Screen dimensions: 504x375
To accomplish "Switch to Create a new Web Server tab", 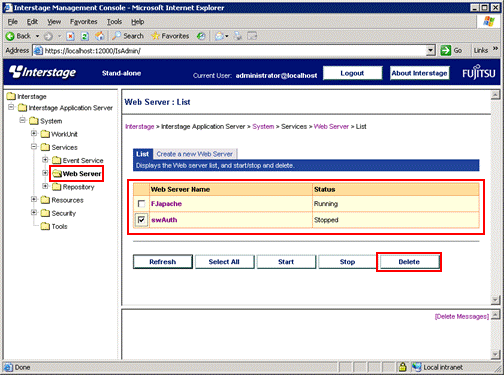I will click(195, 154).
